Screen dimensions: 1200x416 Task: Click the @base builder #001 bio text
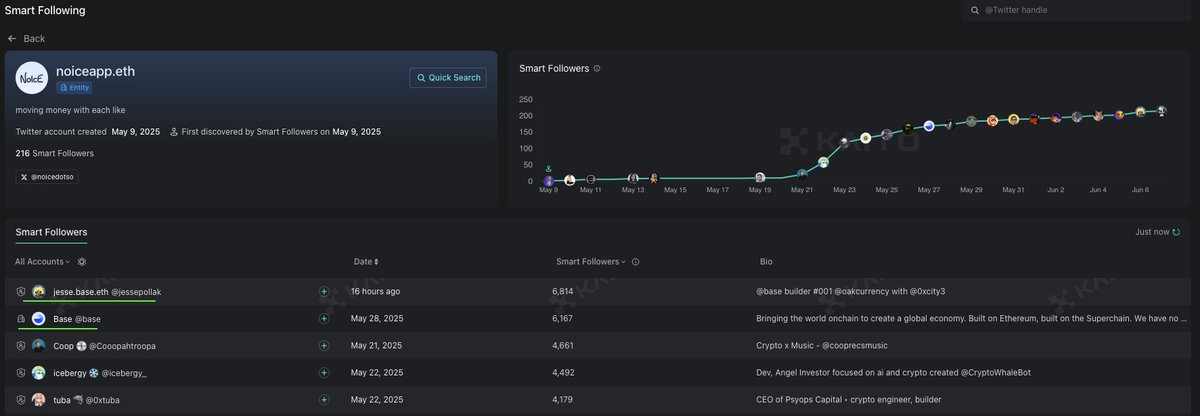pos(851,291)
